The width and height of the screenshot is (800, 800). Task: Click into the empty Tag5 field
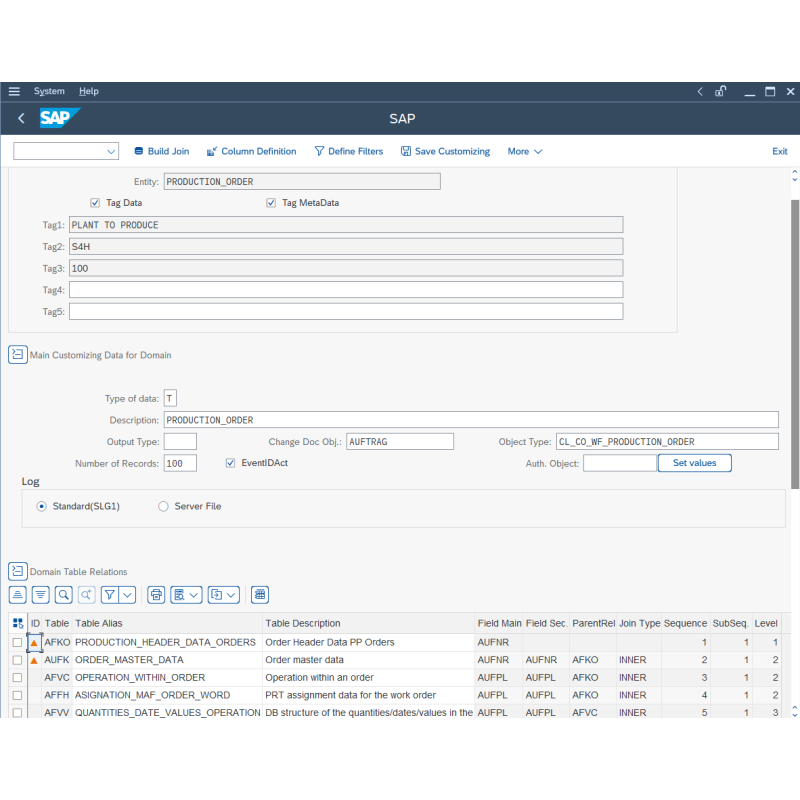pyautogui.click(x=346, y=311)
